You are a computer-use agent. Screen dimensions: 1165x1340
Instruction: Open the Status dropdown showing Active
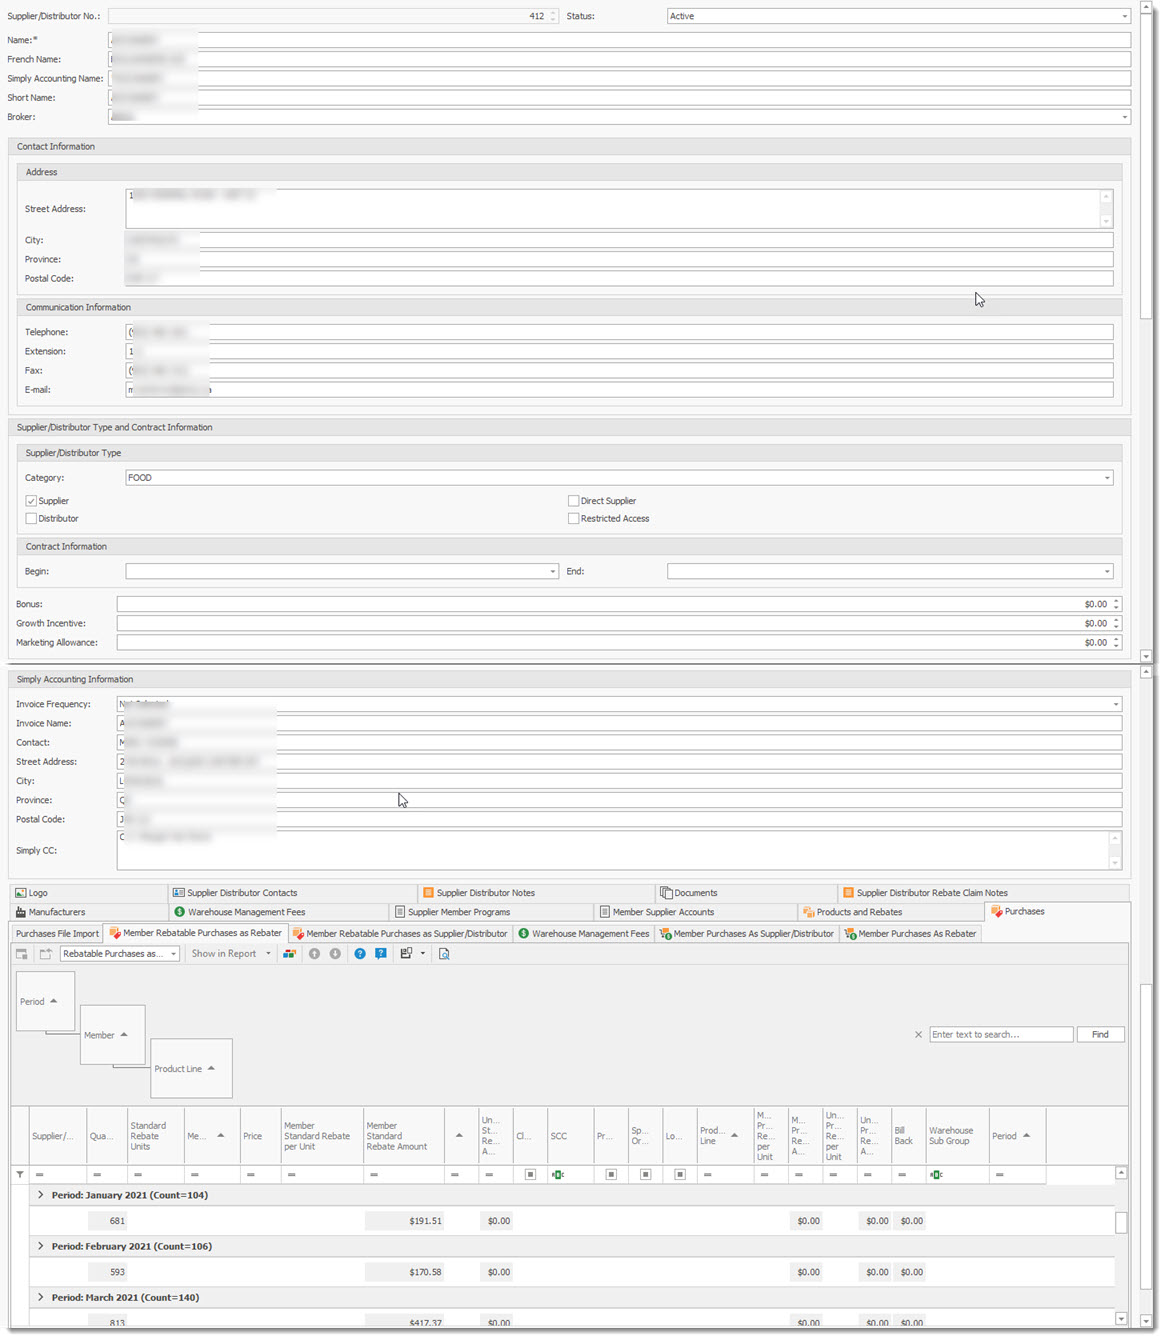click(1124, 15)
